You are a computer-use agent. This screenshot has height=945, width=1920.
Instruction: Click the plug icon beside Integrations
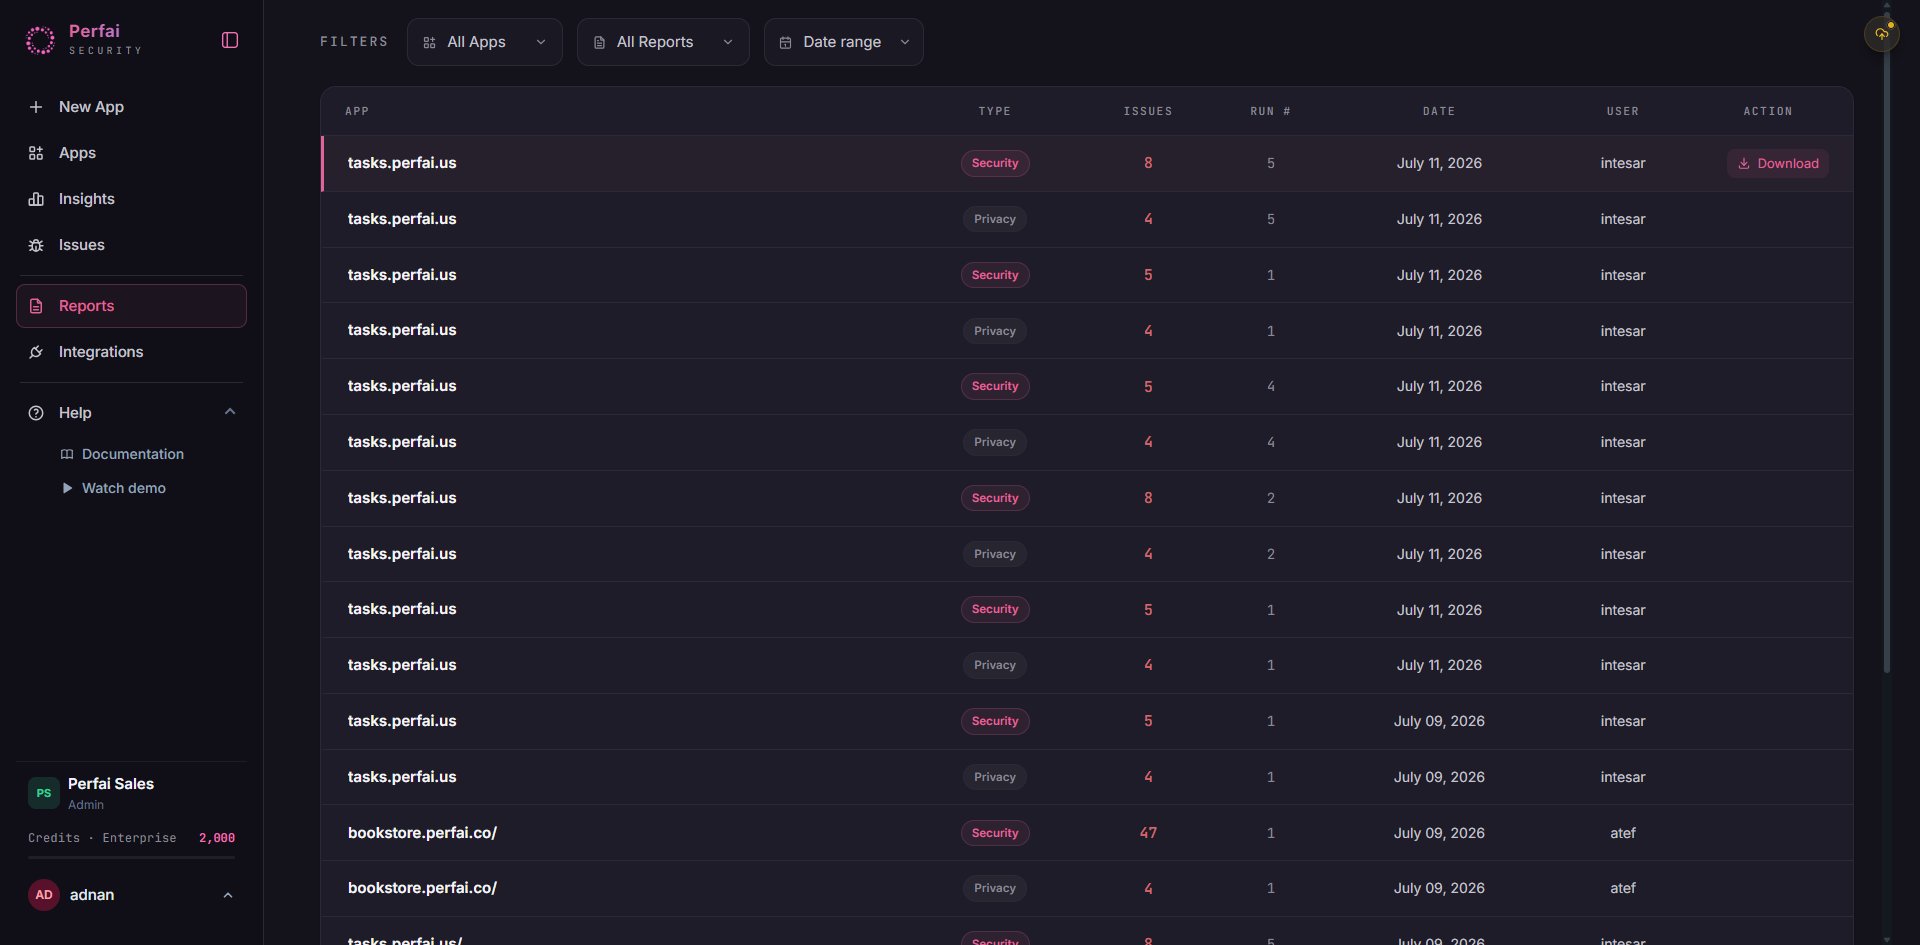point(36,352)
